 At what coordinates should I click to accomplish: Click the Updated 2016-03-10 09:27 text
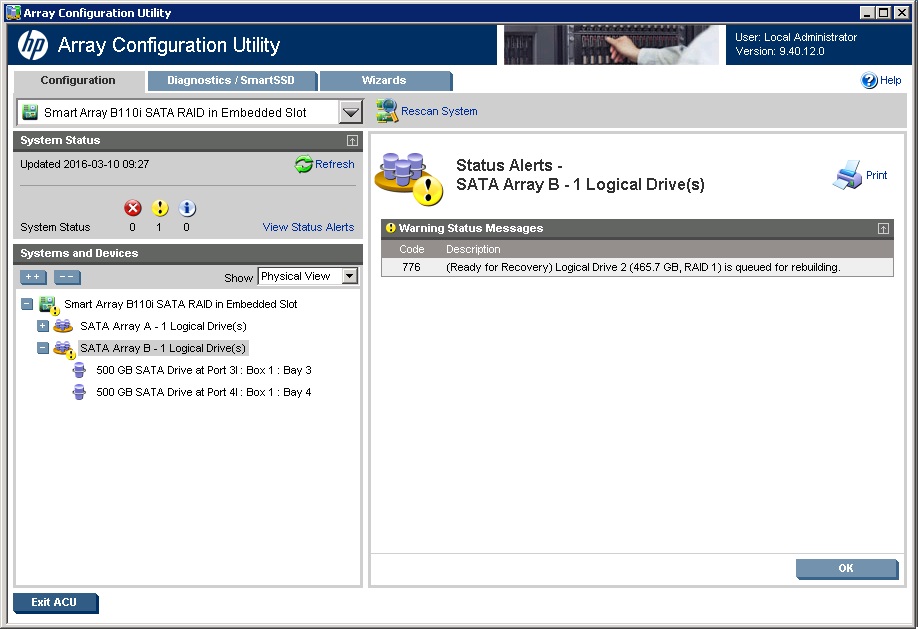click(x=85, y=164)
